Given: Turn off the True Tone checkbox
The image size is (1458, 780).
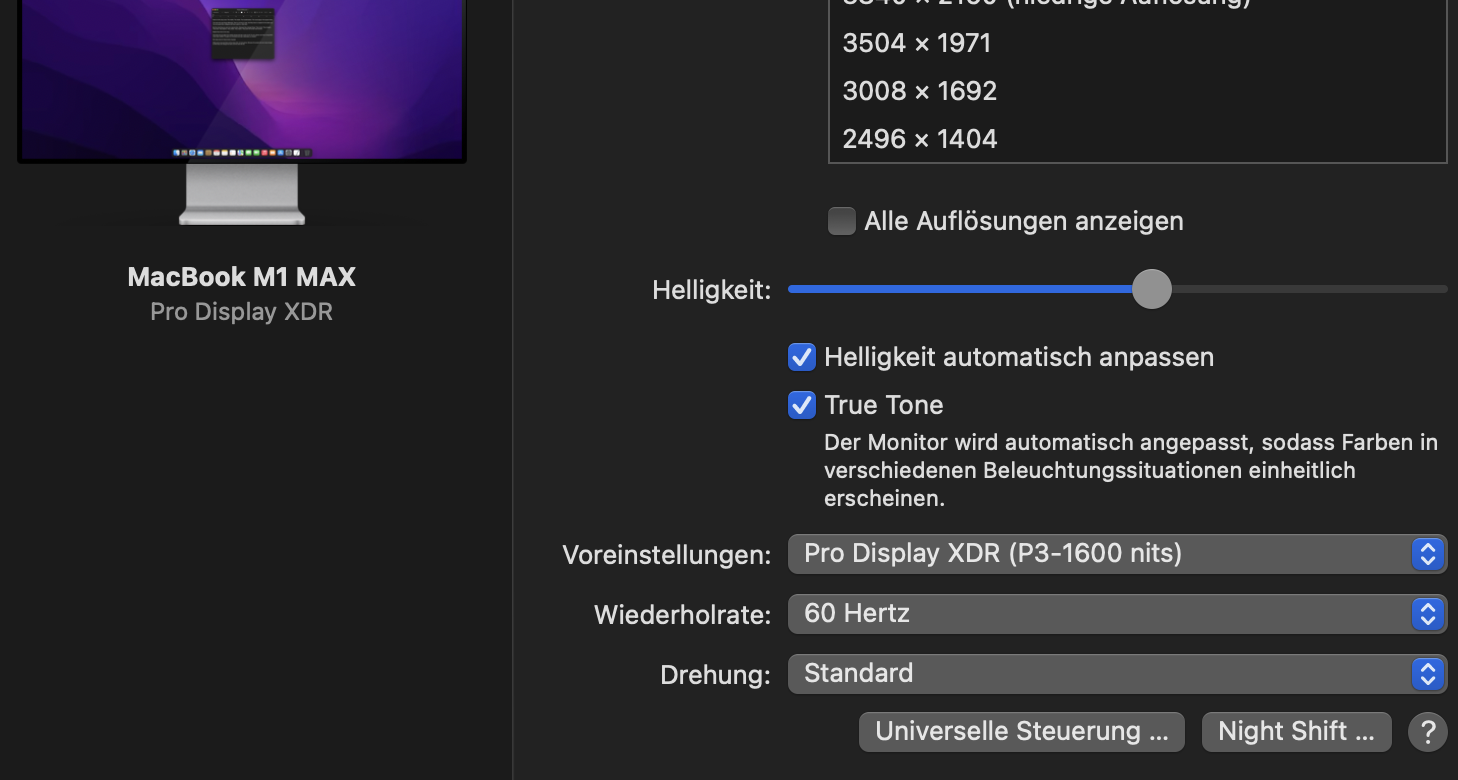Looking at the screenshot, I should click(x=802, y=405).
